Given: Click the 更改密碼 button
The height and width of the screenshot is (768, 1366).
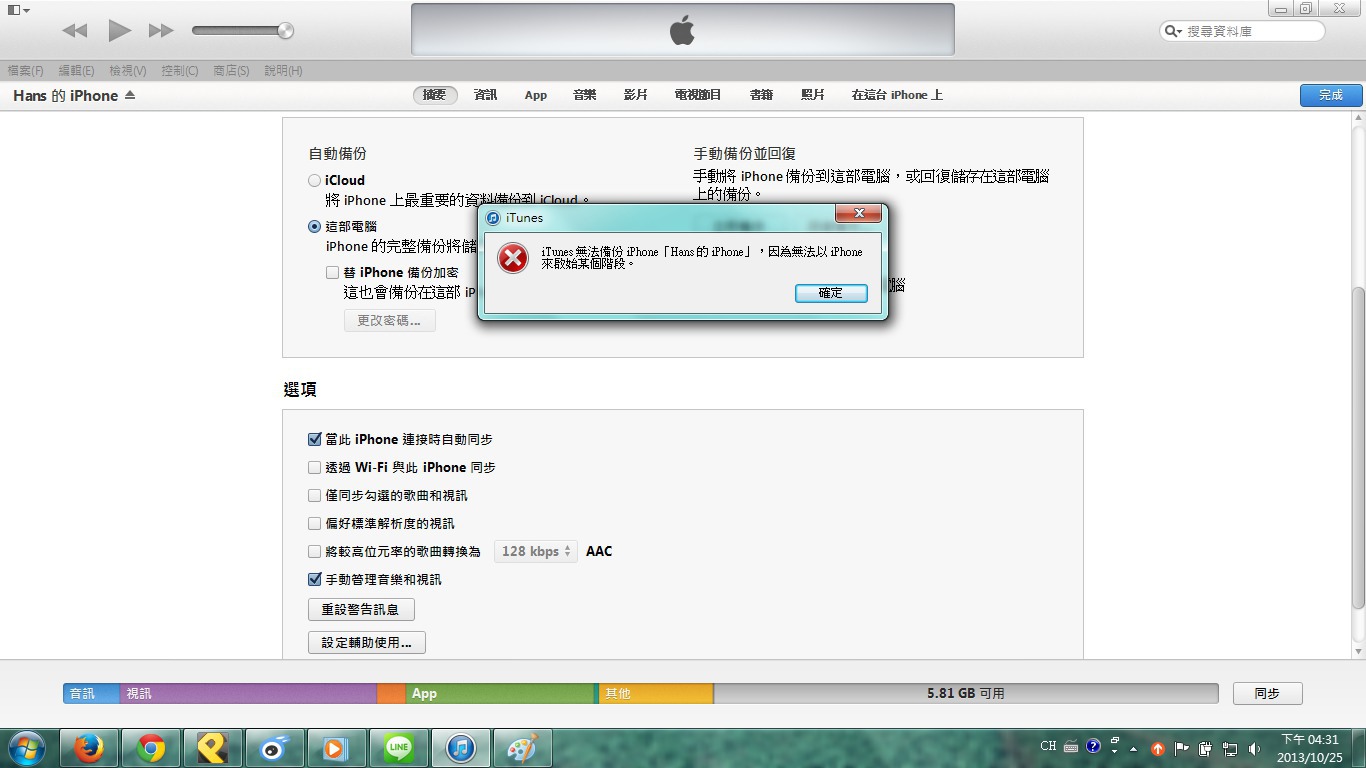Looking at the screenshot, I should coord(389,321).
